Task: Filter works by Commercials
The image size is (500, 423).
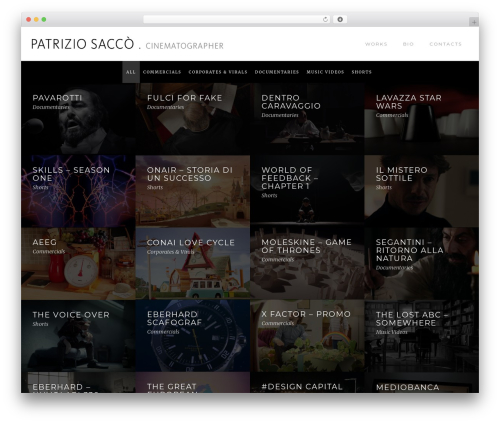Action: tap(162, 72)
